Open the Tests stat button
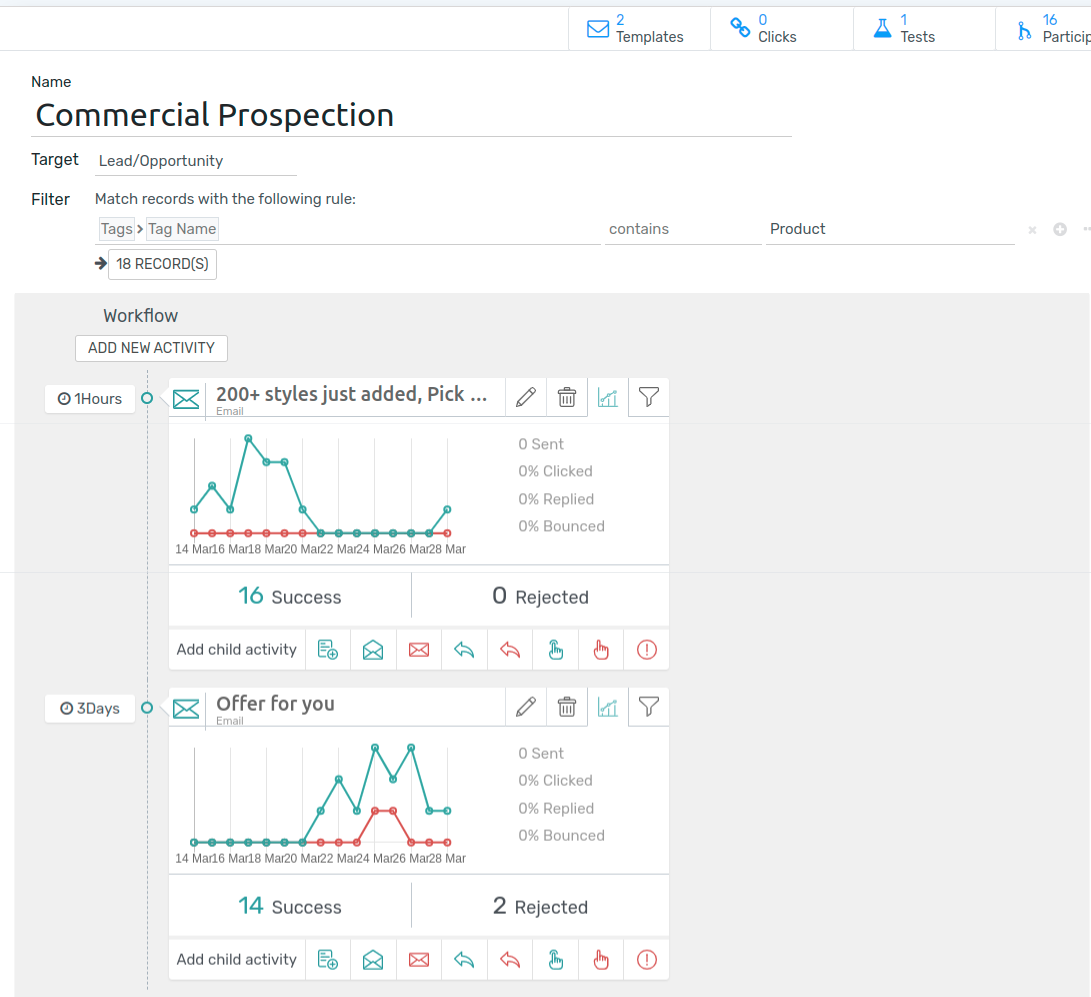This screenshot has width=1091, height=997. 923,29
